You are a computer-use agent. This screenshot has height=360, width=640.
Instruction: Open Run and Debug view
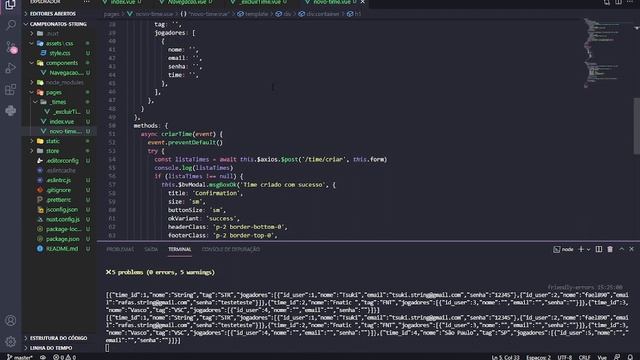pos(11,68)
